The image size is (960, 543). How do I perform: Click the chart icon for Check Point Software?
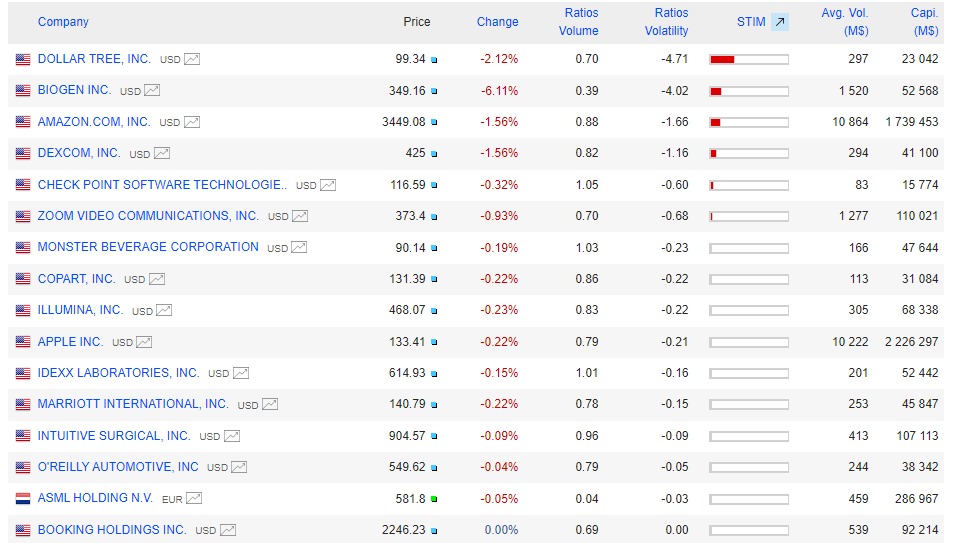pos(328,185)
